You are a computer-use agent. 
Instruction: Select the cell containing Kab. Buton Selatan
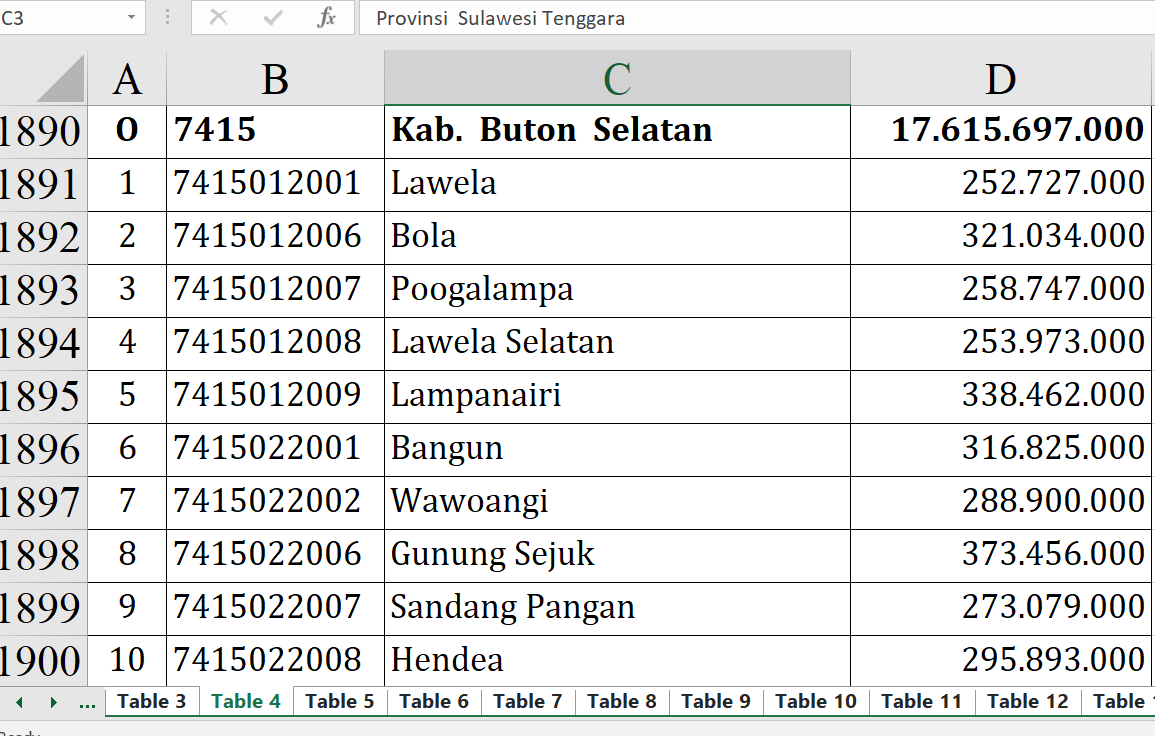point(617,130)
